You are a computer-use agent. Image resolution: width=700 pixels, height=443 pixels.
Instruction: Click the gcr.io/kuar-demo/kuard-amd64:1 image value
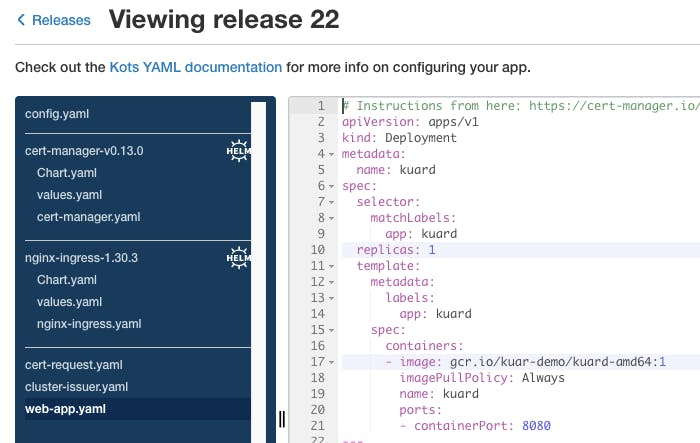[558, 362]
